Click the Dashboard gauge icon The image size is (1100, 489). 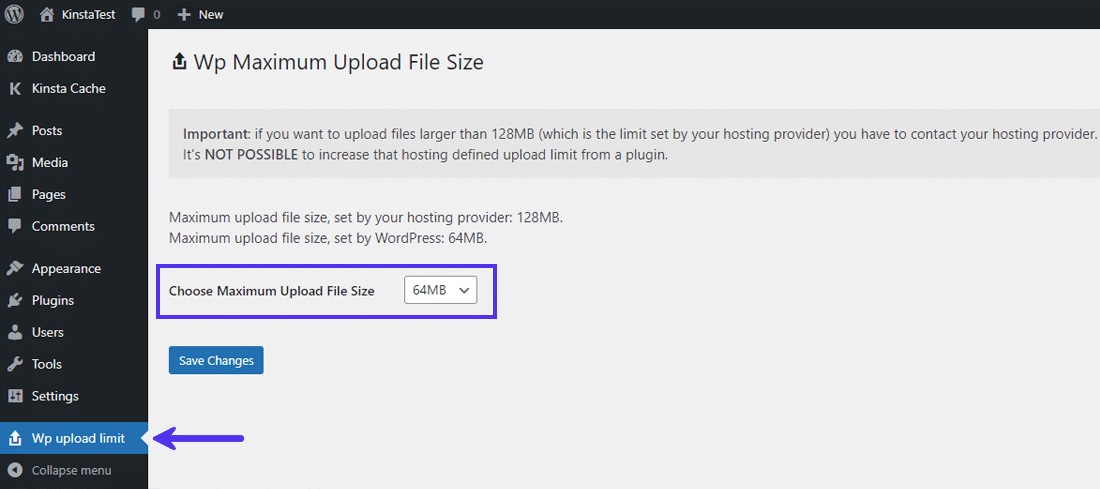pyautogui.click(x=15, y=57)
